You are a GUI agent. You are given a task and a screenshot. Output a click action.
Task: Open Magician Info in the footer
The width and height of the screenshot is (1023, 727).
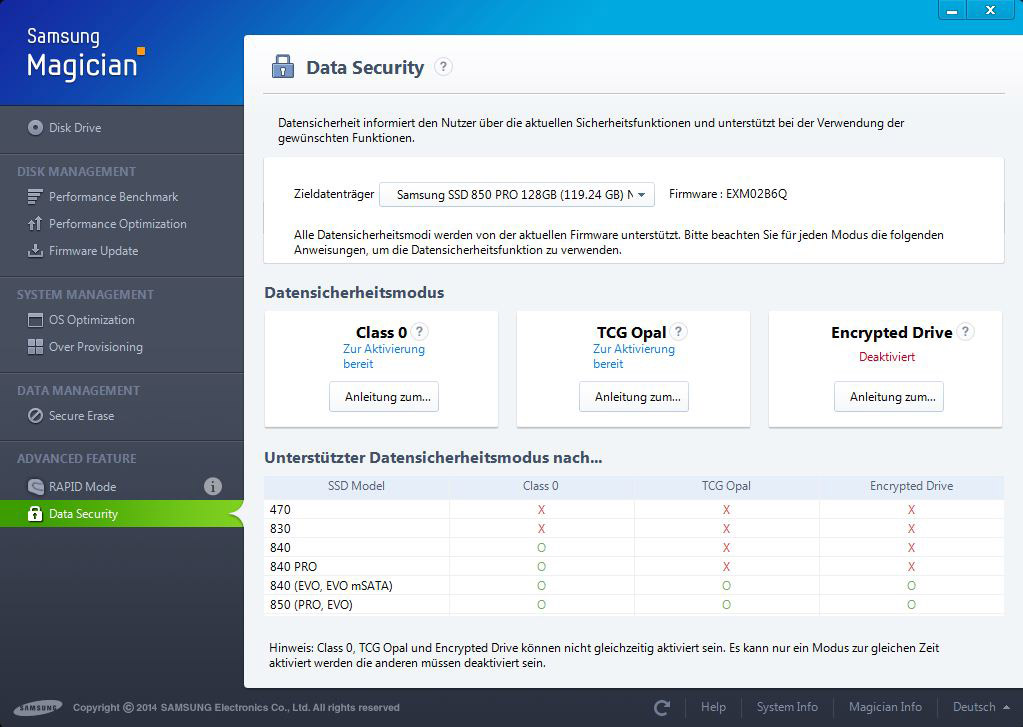coord(885,707)
